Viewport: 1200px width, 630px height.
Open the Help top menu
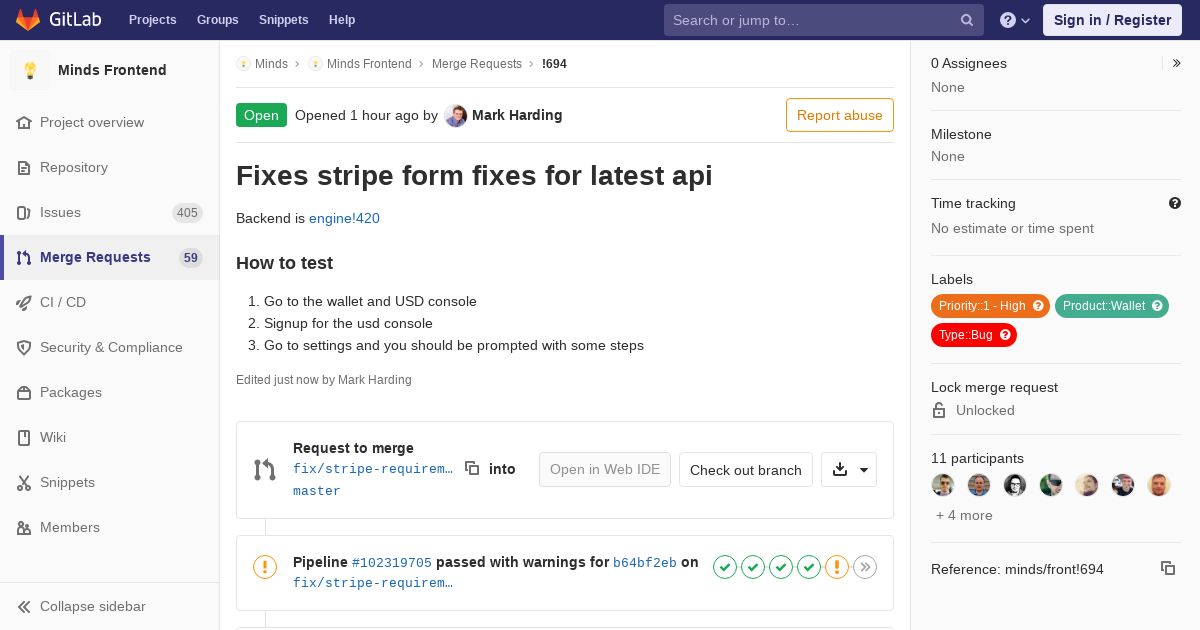tap(342, 20)
